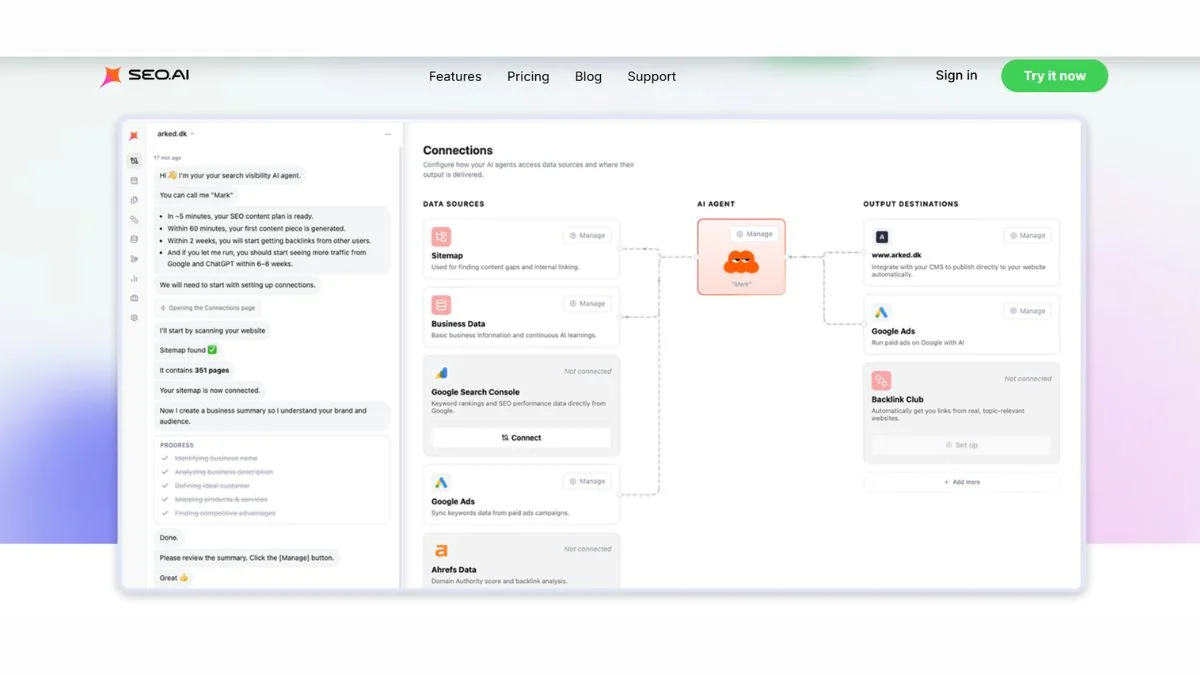Connect Google Search Console
This screenshot has height=675, width=1200.
coord(521,437)
